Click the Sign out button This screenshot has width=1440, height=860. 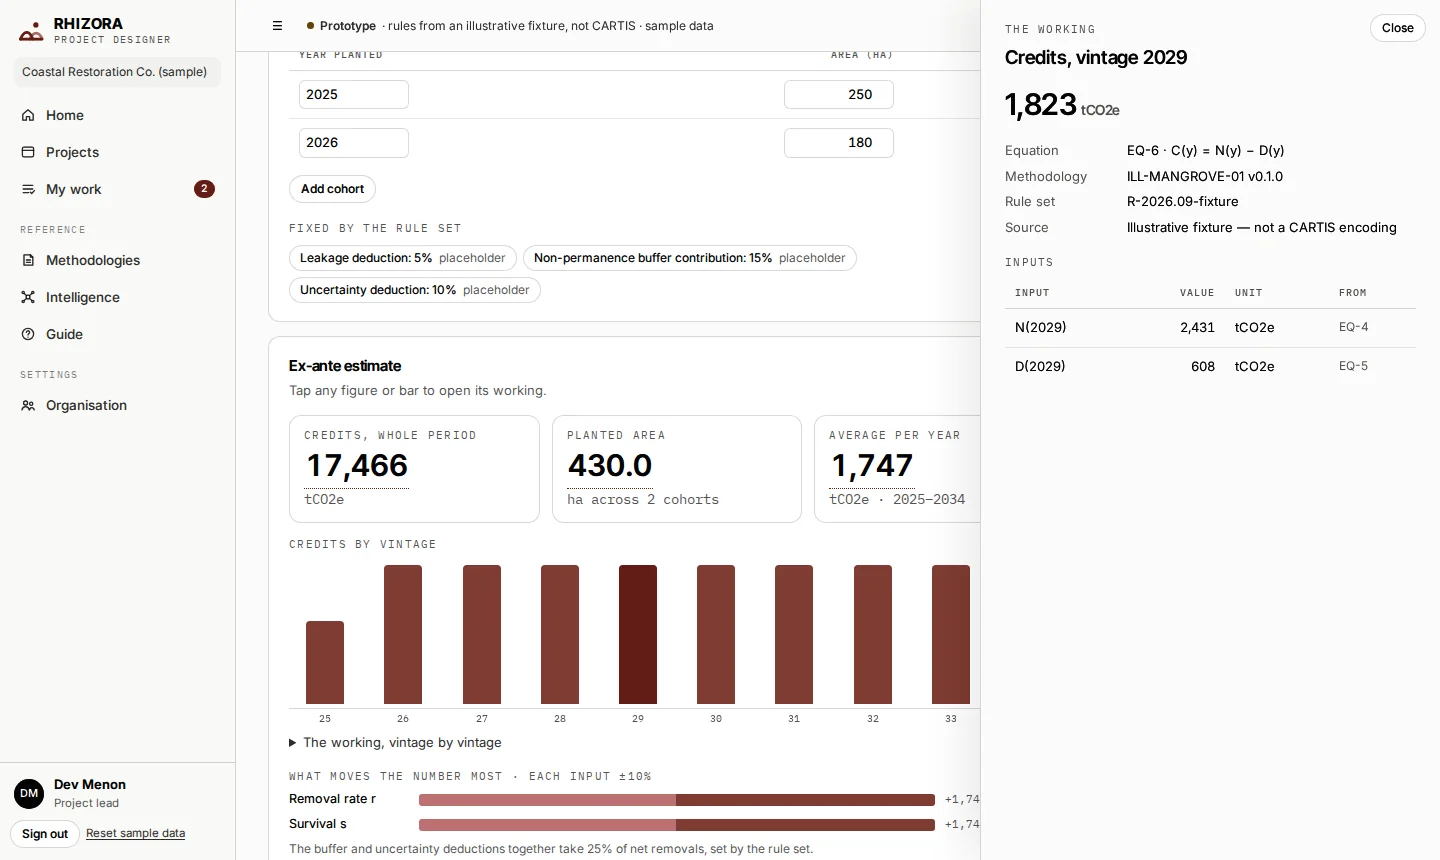pos(45,834)
